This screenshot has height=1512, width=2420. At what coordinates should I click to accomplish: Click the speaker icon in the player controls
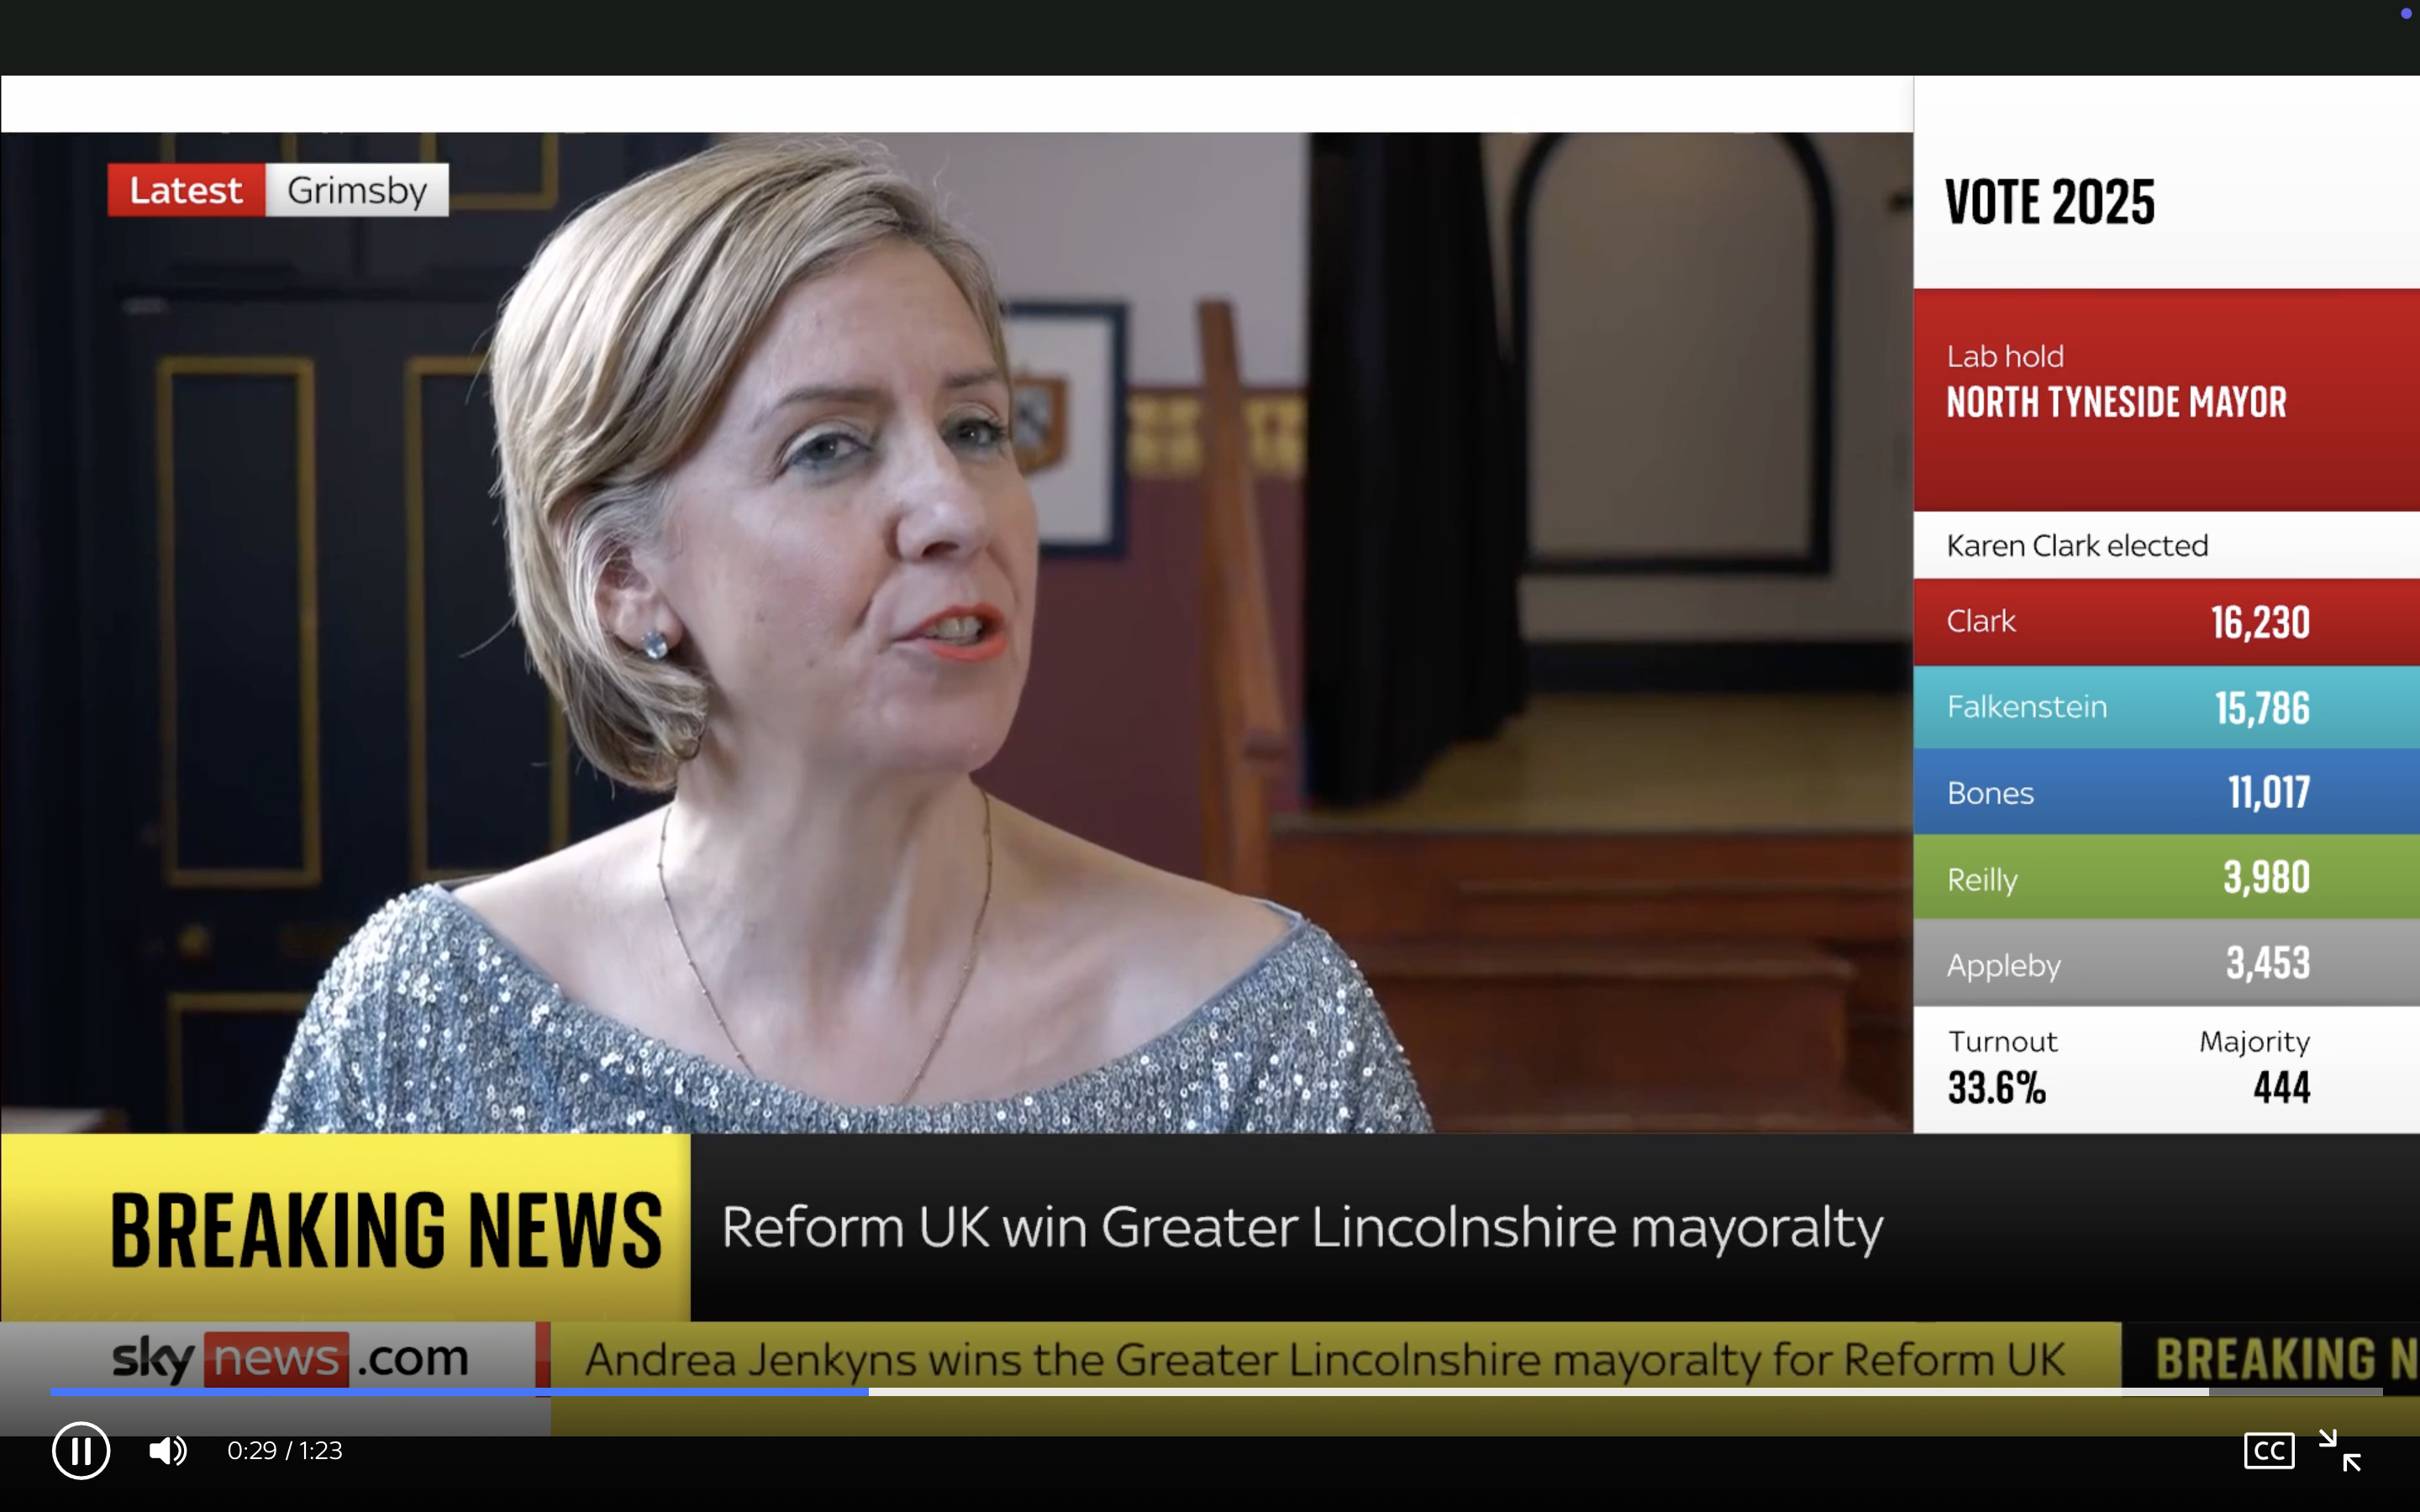pyautogui.click(x=166, y=1450)
